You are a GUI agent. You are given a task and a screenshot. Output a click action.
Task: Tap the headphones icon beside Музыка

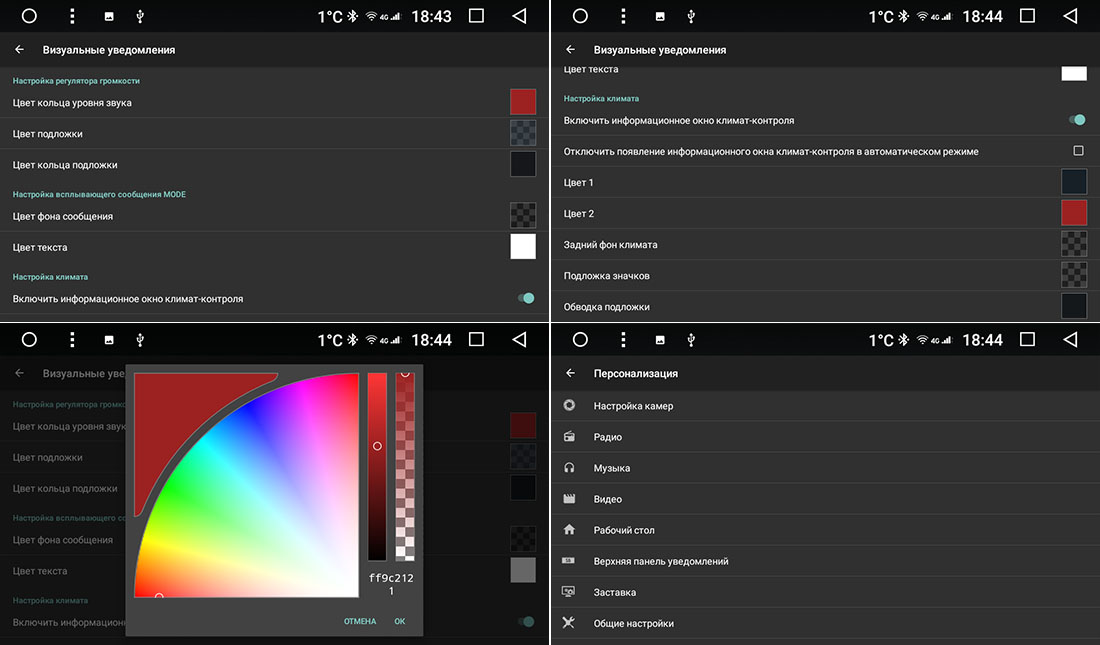click(569, 467)
